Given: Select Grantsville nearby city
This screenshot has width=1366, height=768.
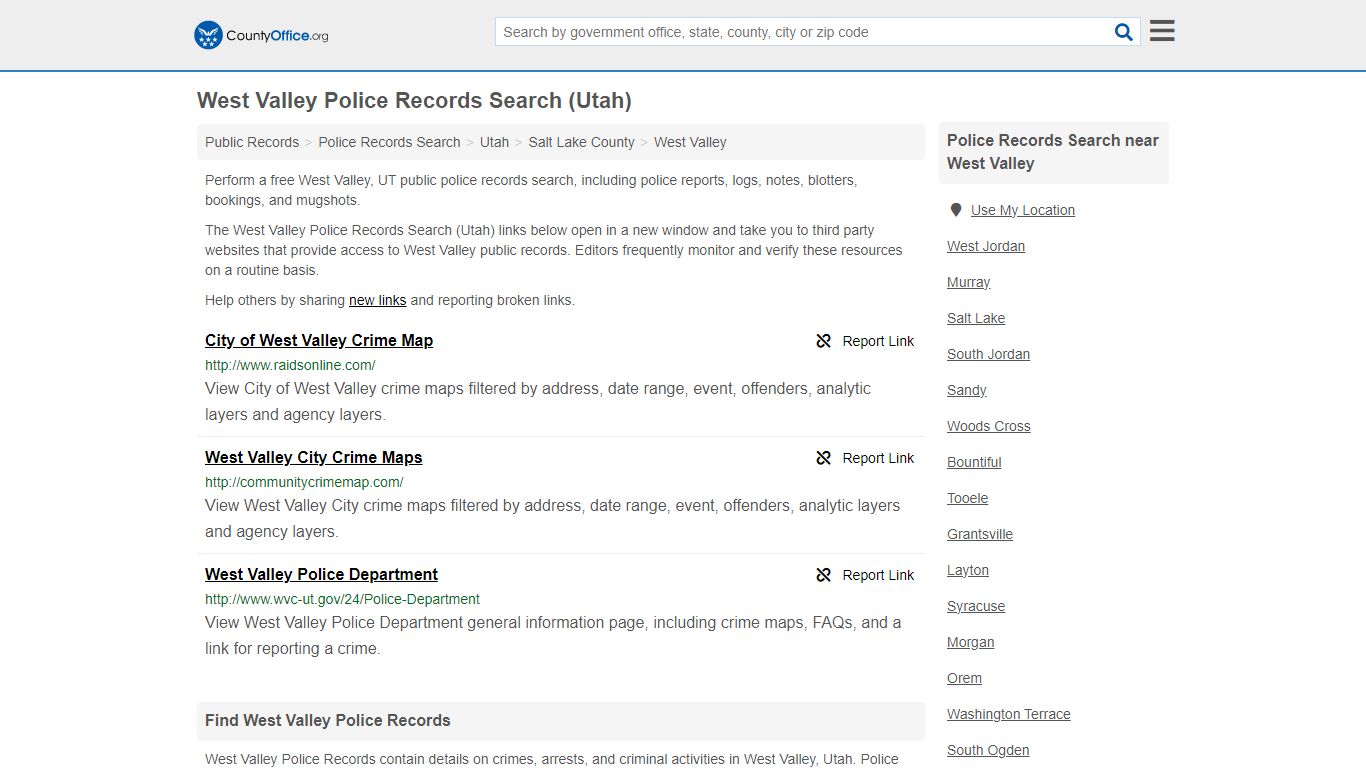Looking at the screenshot, I should (x=980, y=534).
